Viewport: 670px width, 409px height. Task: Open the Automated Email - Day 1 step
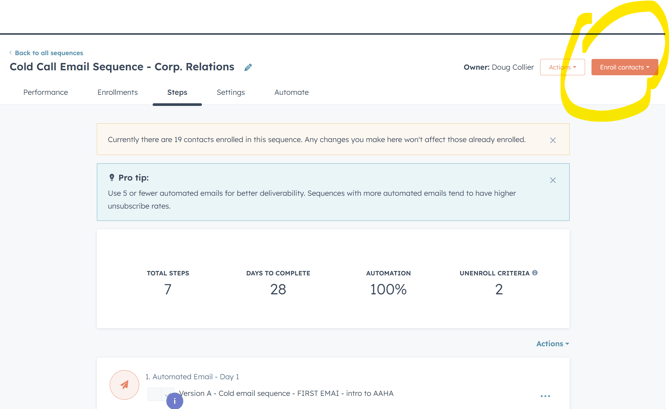(x=192, y=377)
